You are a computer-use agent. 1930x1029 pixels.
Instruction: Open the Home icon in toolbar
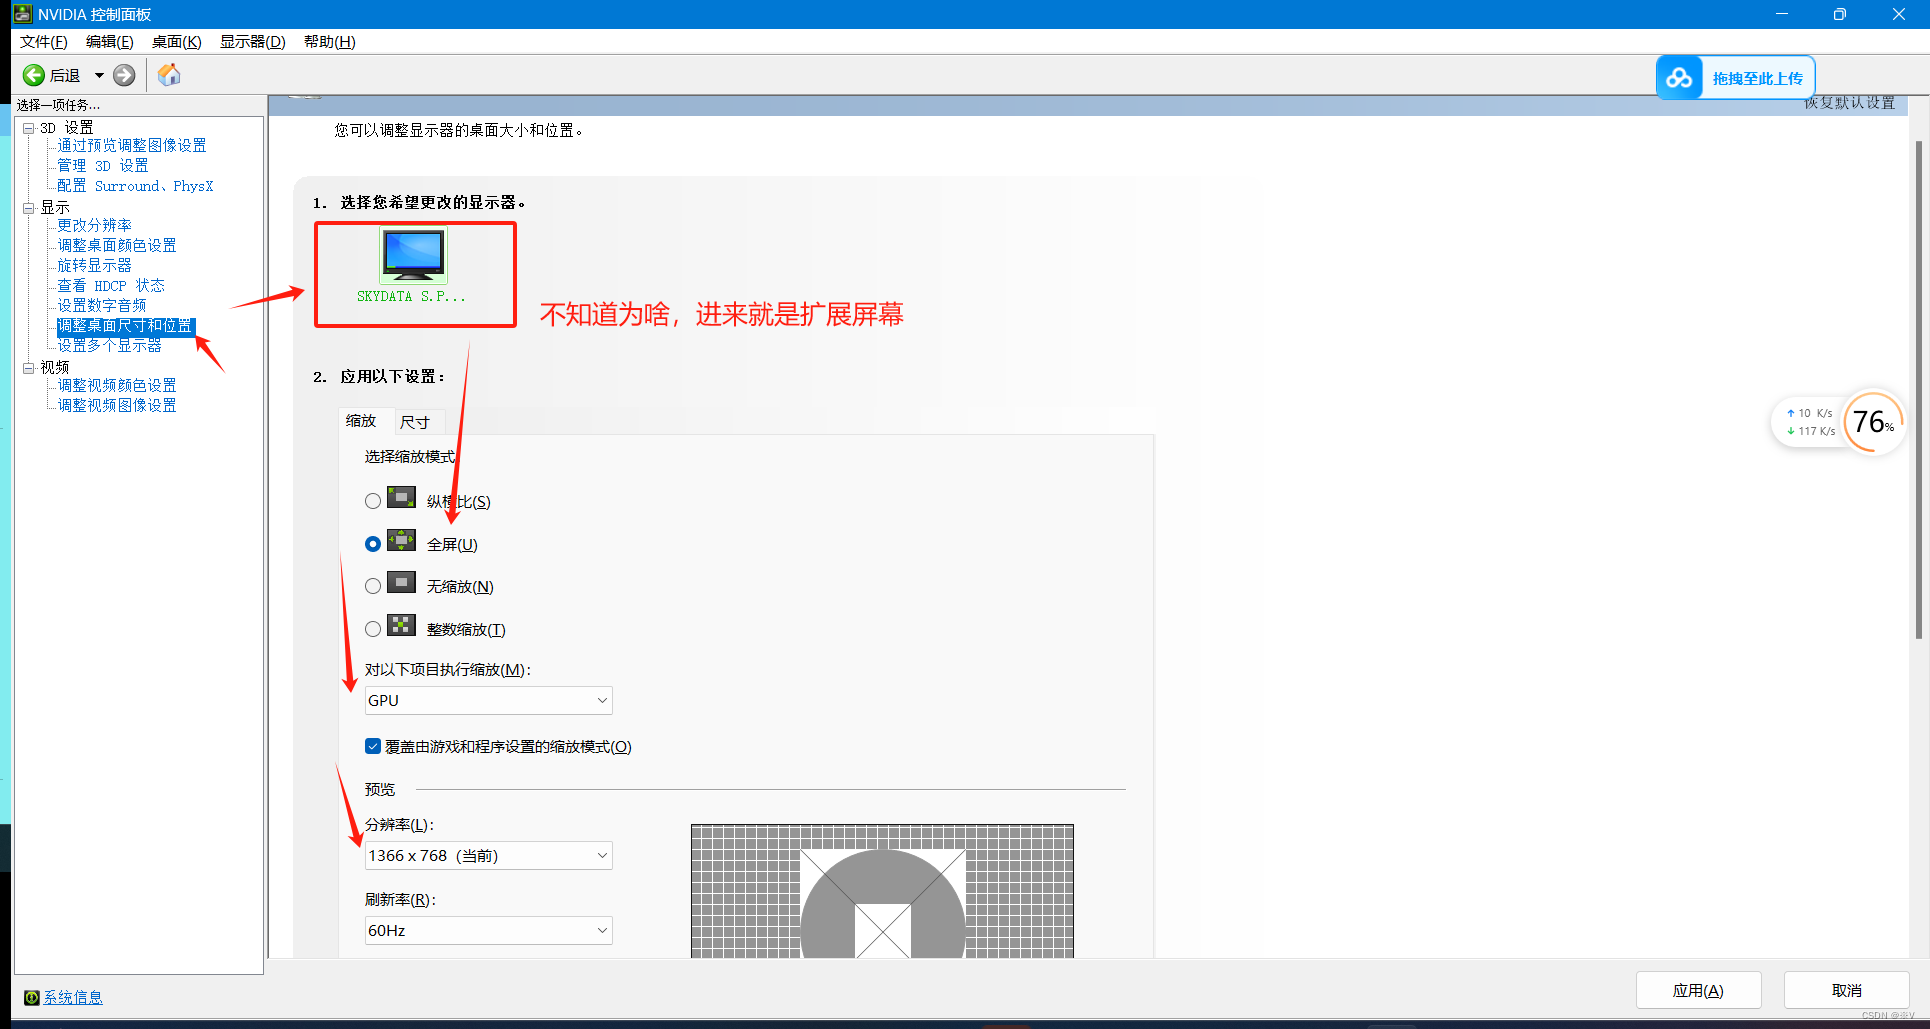169,75
